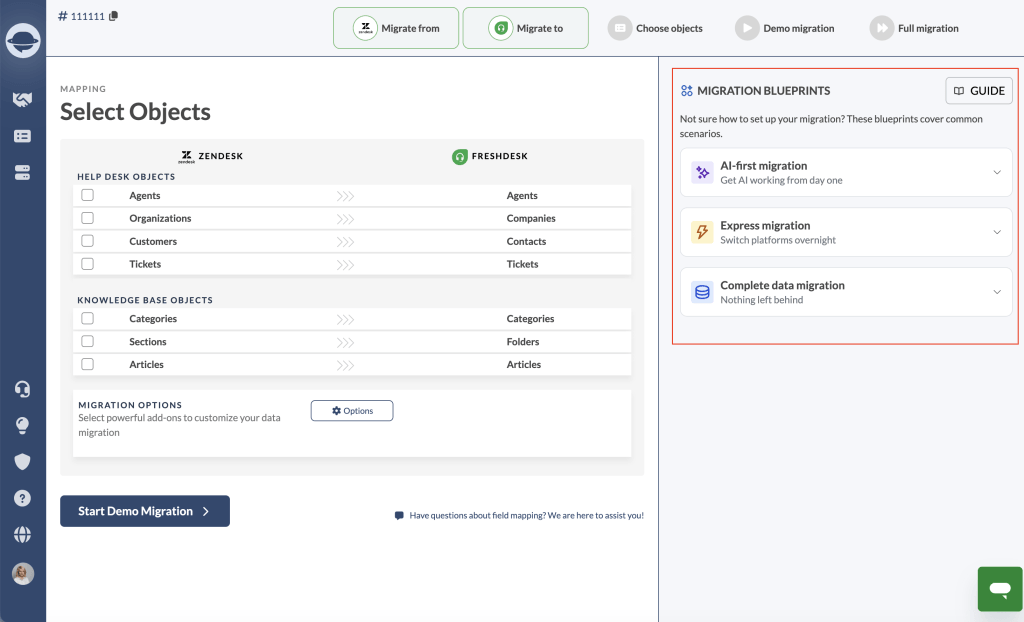This screenshot has height=622, width=1024.
Task: Click the planet logo in the sidebar
Action: tap(23, 40)
